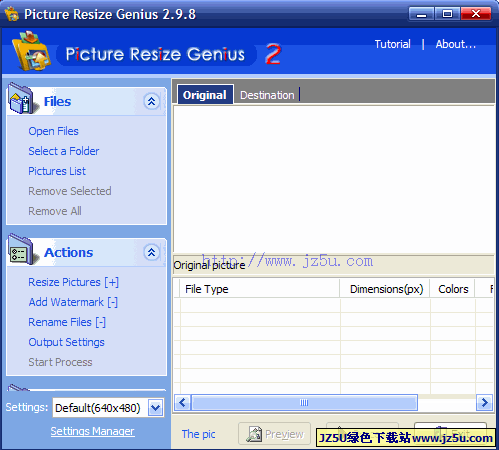Maximize the Picture Resize Genius window

(x=447, y=14)
